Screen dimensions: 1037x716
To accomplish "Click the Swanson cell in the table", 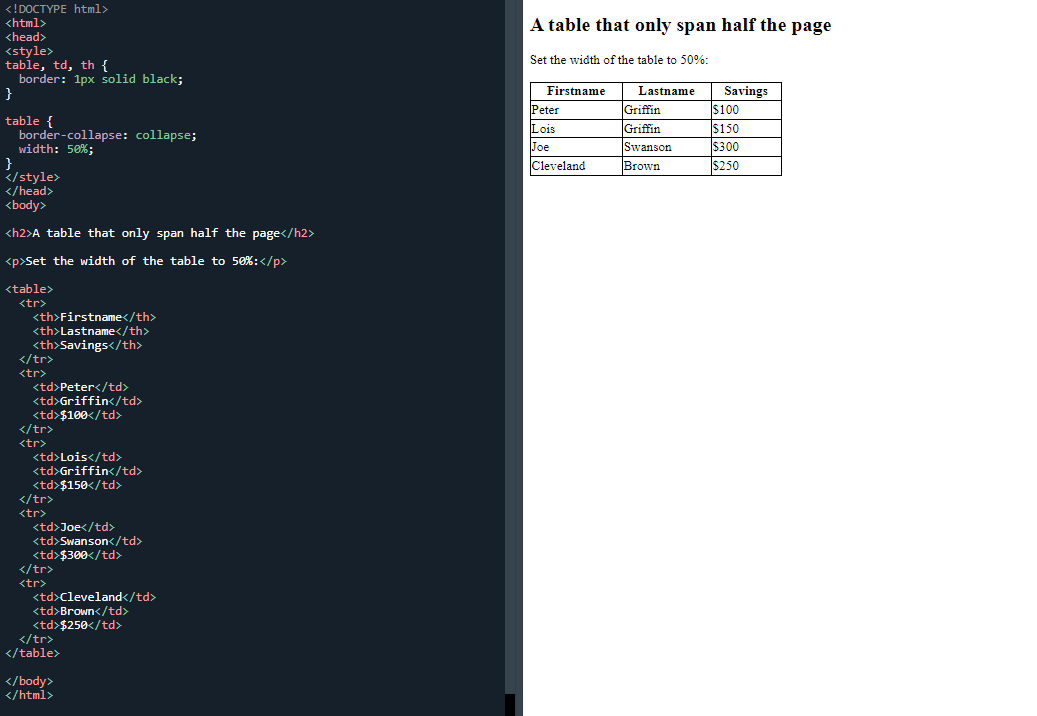I will coord(648,147).
